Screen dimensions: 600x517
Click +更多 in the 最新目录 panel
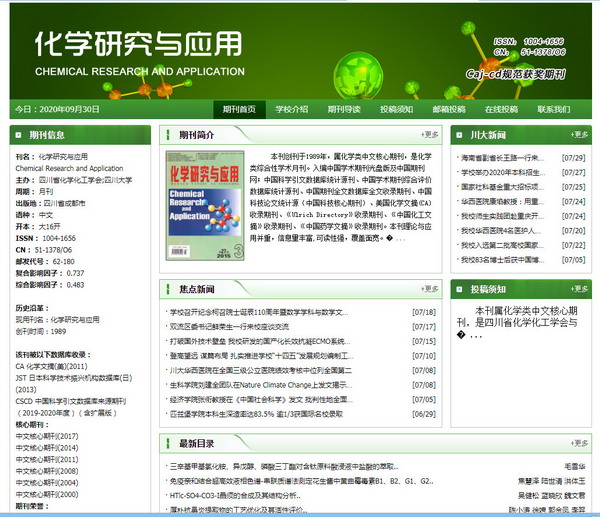pyautogui.click(x=579, y=443)
